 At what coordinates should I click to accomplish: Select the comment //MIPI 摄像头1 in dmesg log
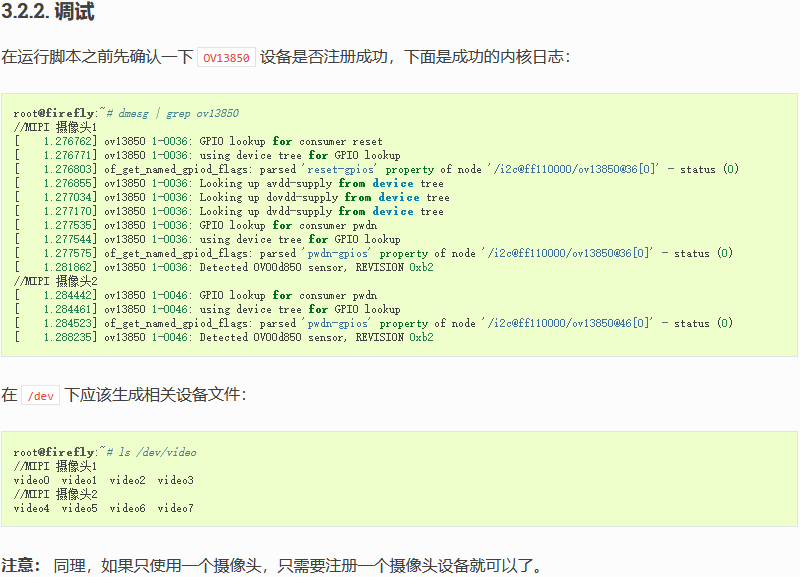(55, 127)
